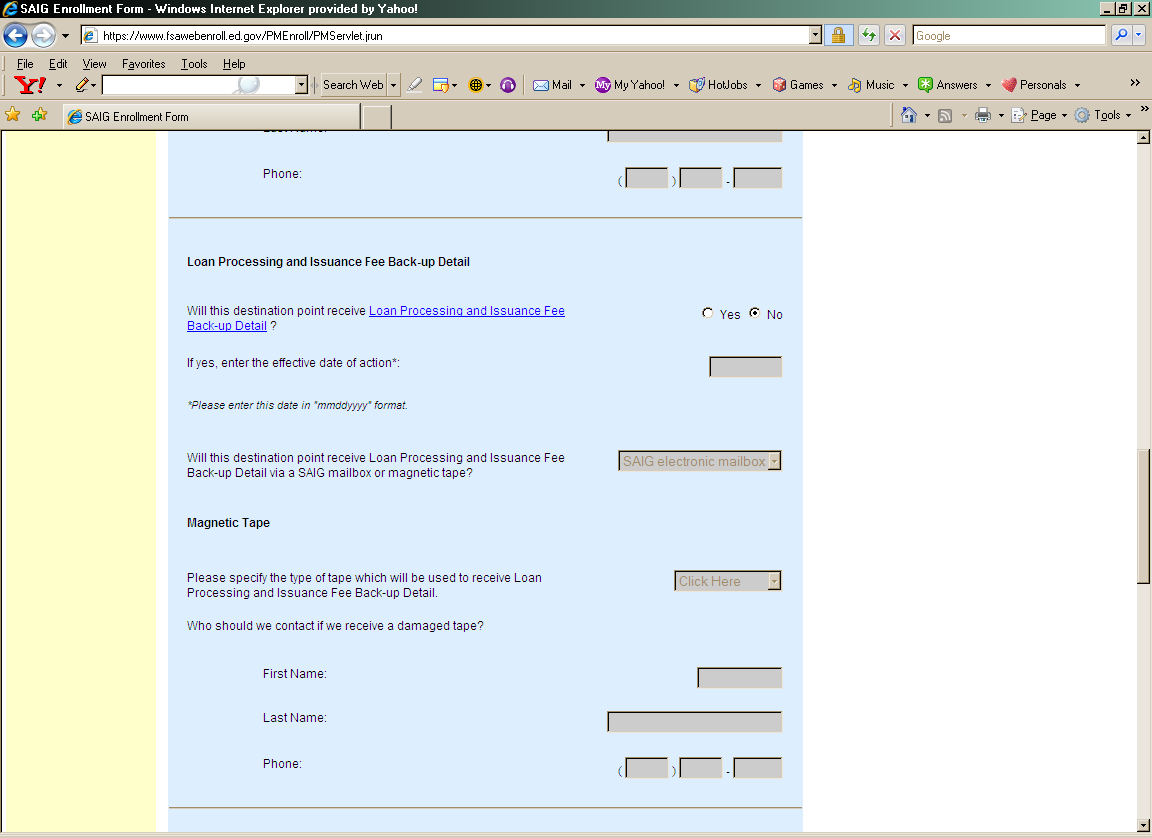Viewport: 1152px width, 838px height.
Task: Select Yes for Fee Back-up Detail
Action: tap(709, 313)
